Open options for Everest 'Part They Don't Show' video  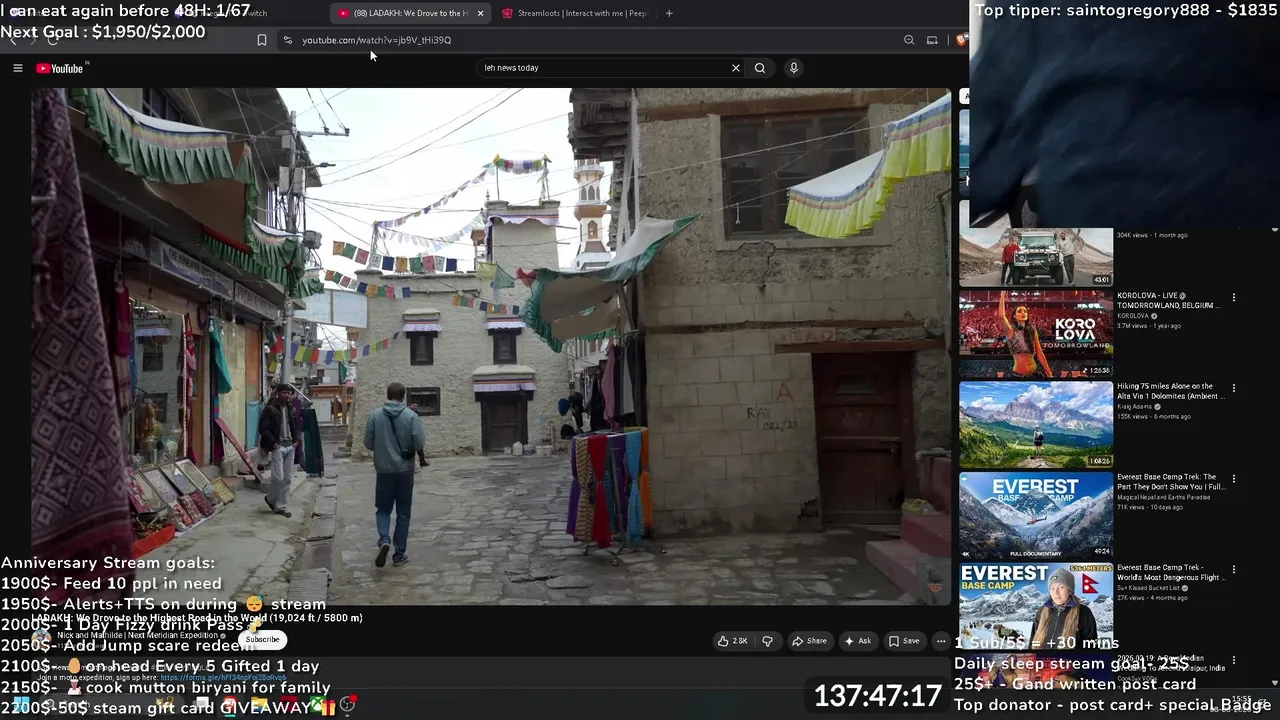(x=1234, y=479)
